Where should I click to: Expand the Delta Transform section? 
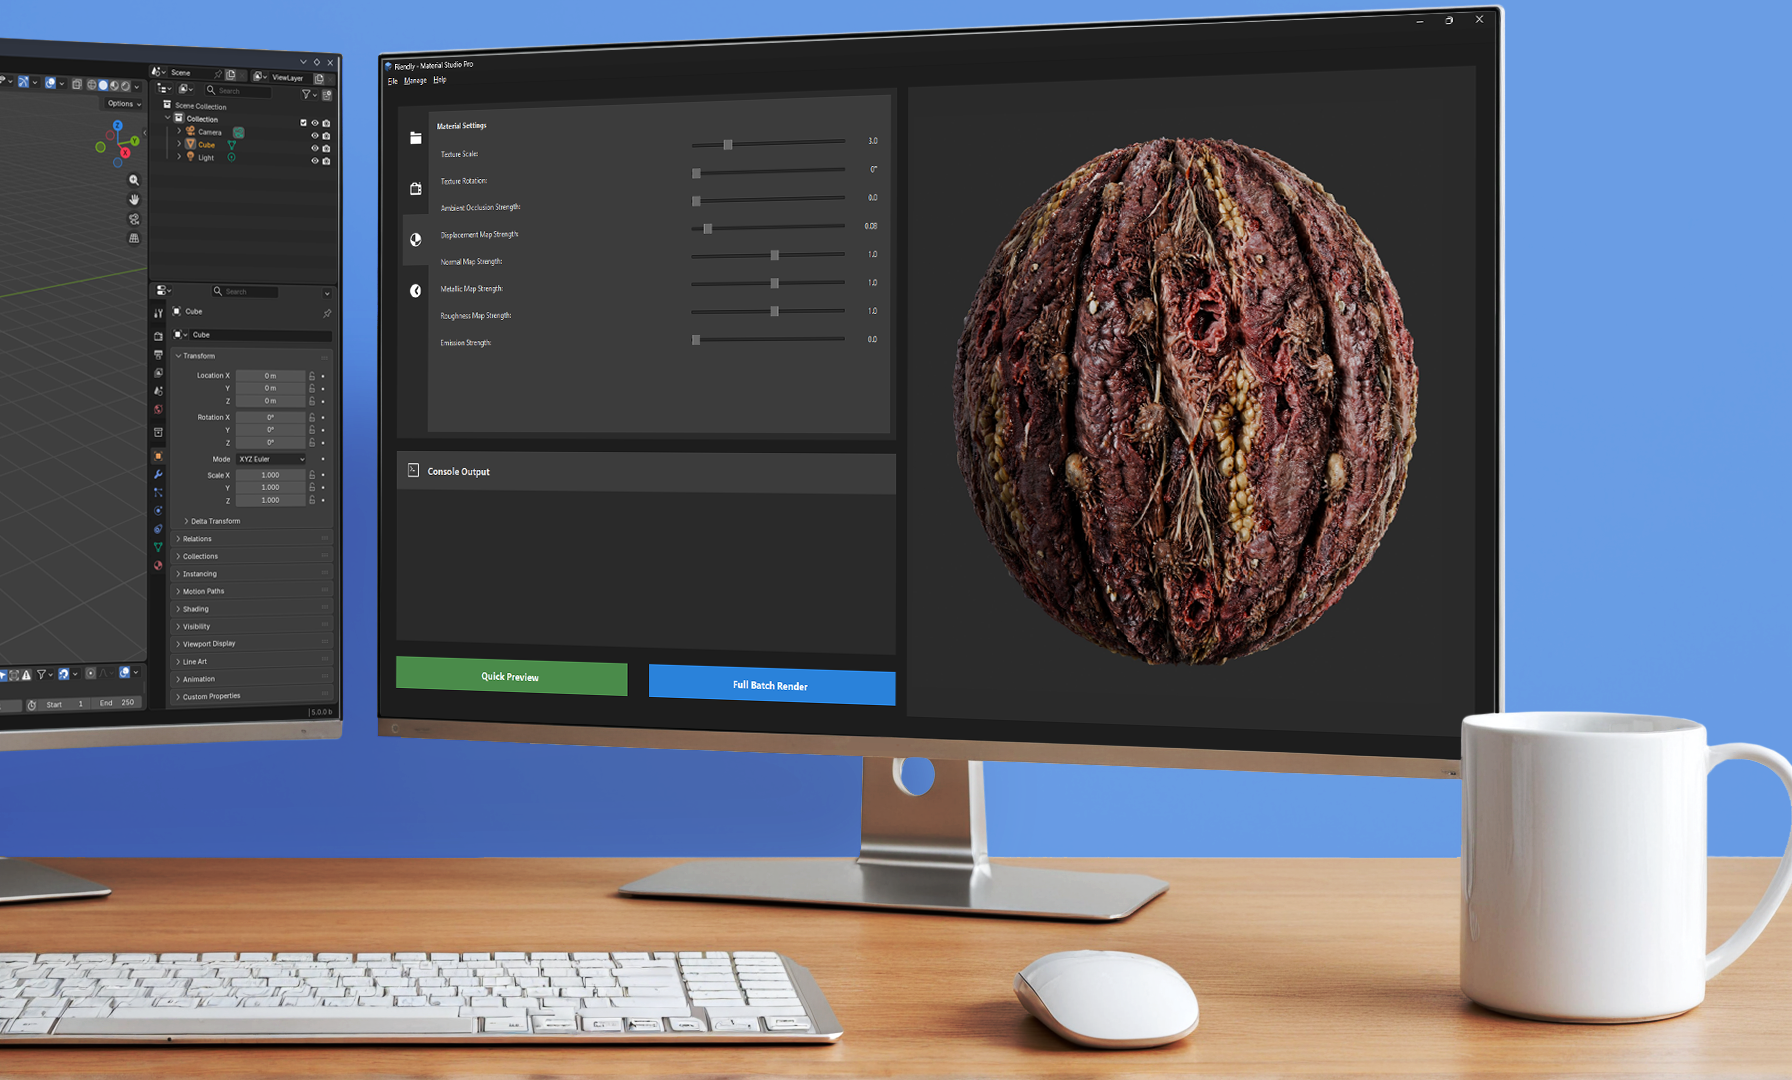[x=214, y=521]
